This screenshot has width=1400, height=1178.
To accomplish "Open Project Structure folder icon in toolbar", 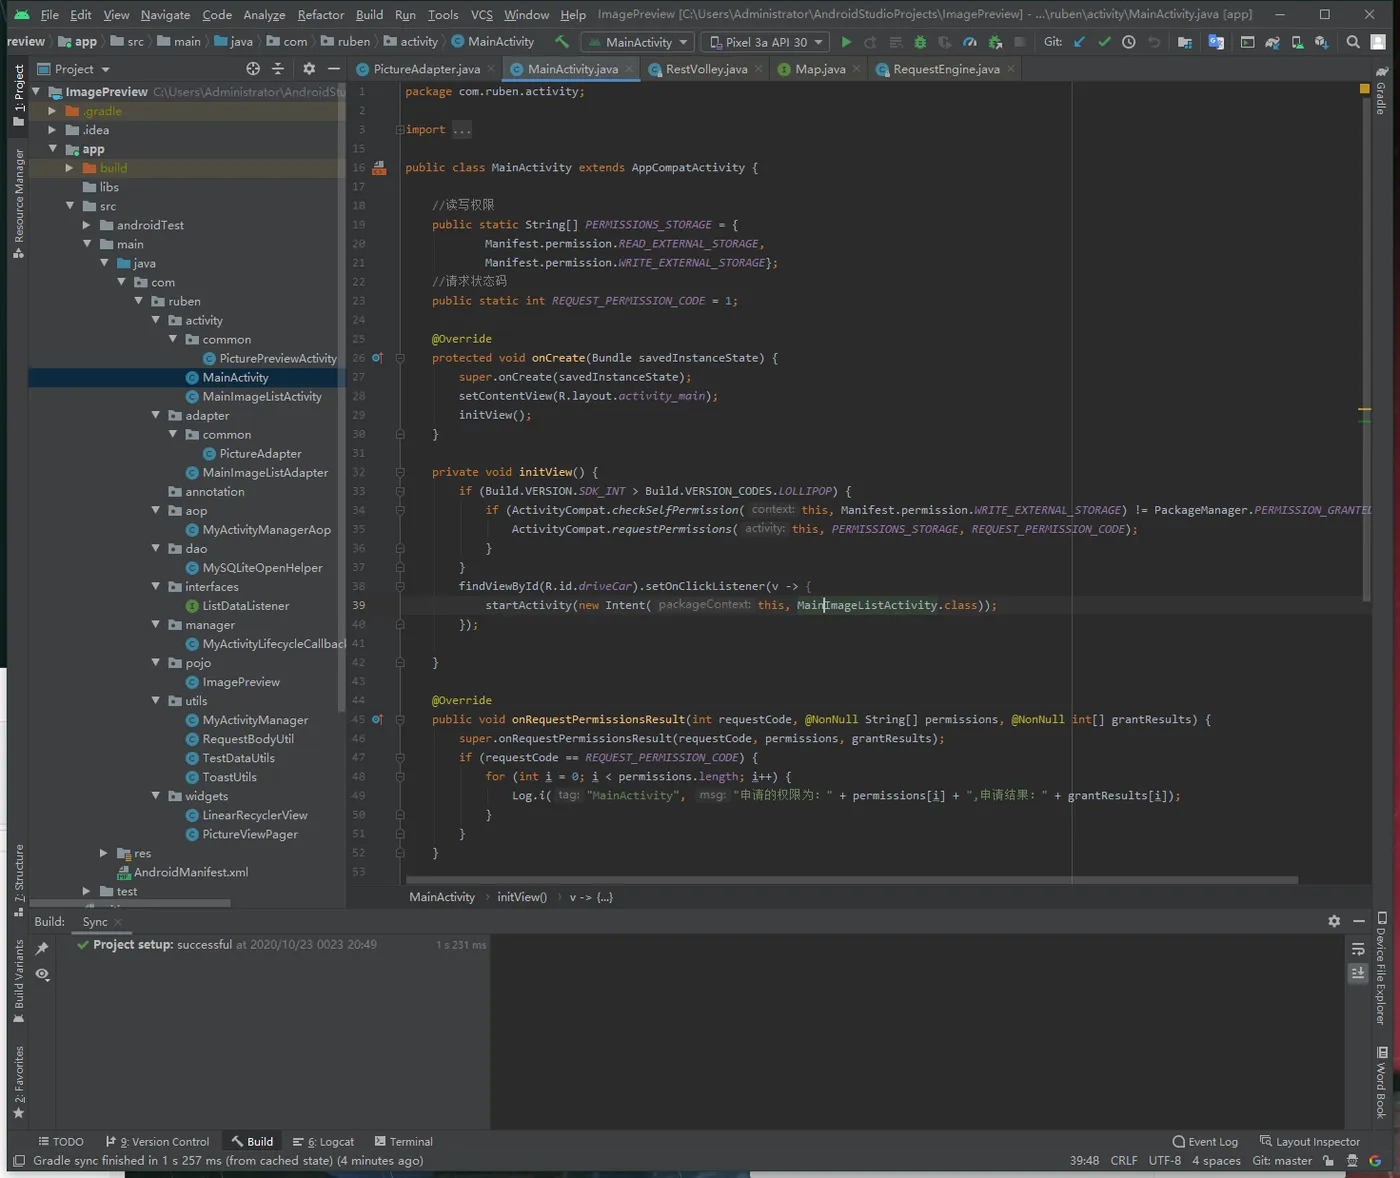I will click(1185, 42).
